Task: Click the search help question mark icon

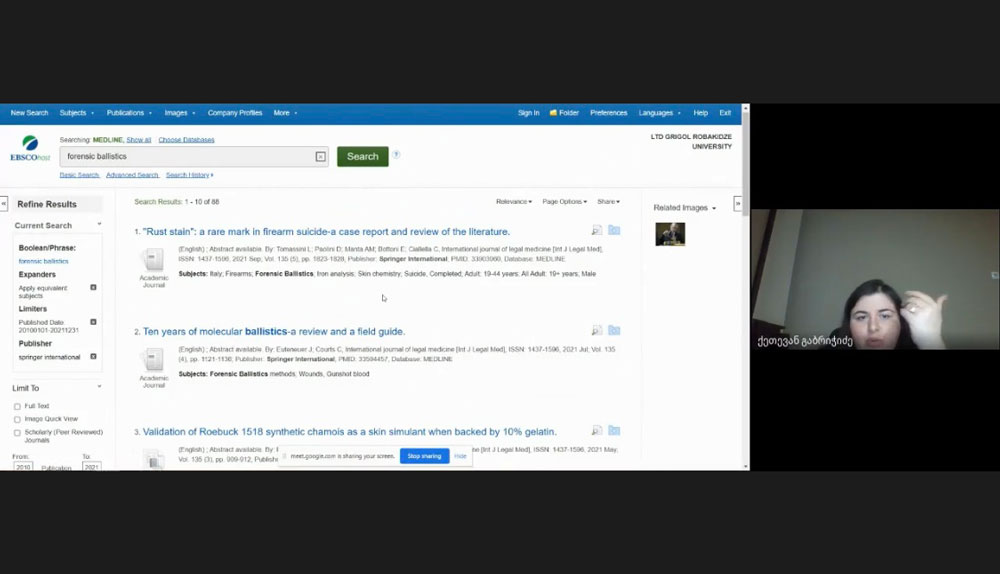Action: pyautogui.click(x=397, y=155)
